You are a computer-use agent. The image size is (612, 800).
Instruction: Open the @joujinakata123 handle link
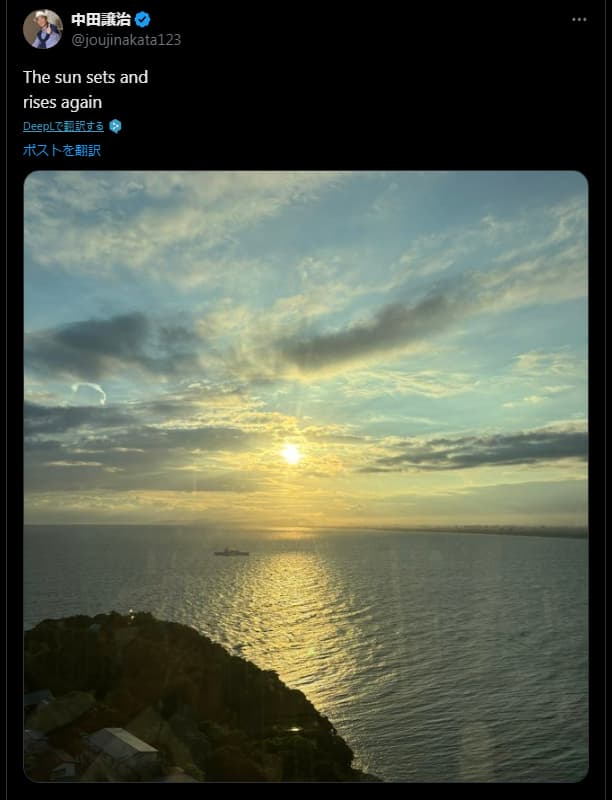click(x=126, y=40)
